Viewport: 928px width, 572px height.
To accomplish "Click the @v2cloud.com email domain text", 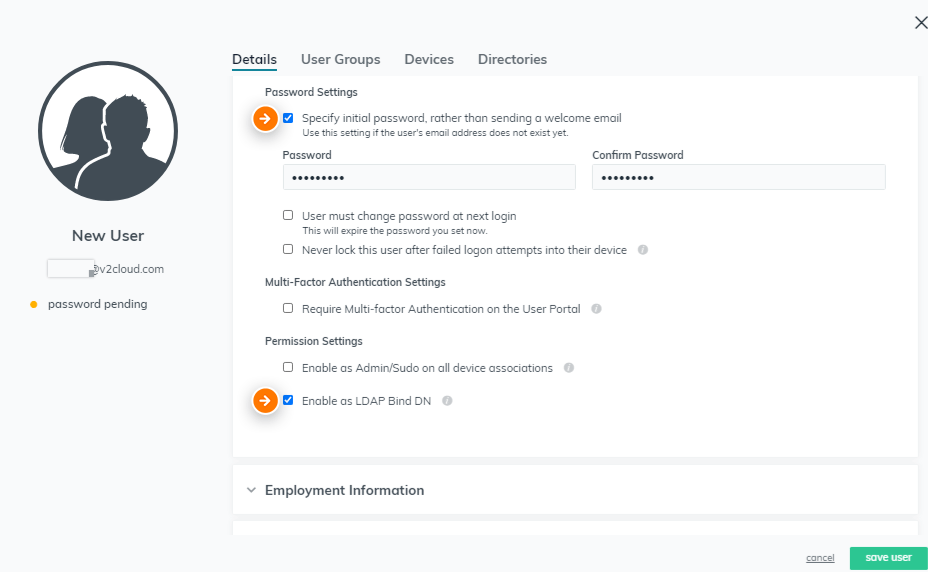I will point(129,269).
